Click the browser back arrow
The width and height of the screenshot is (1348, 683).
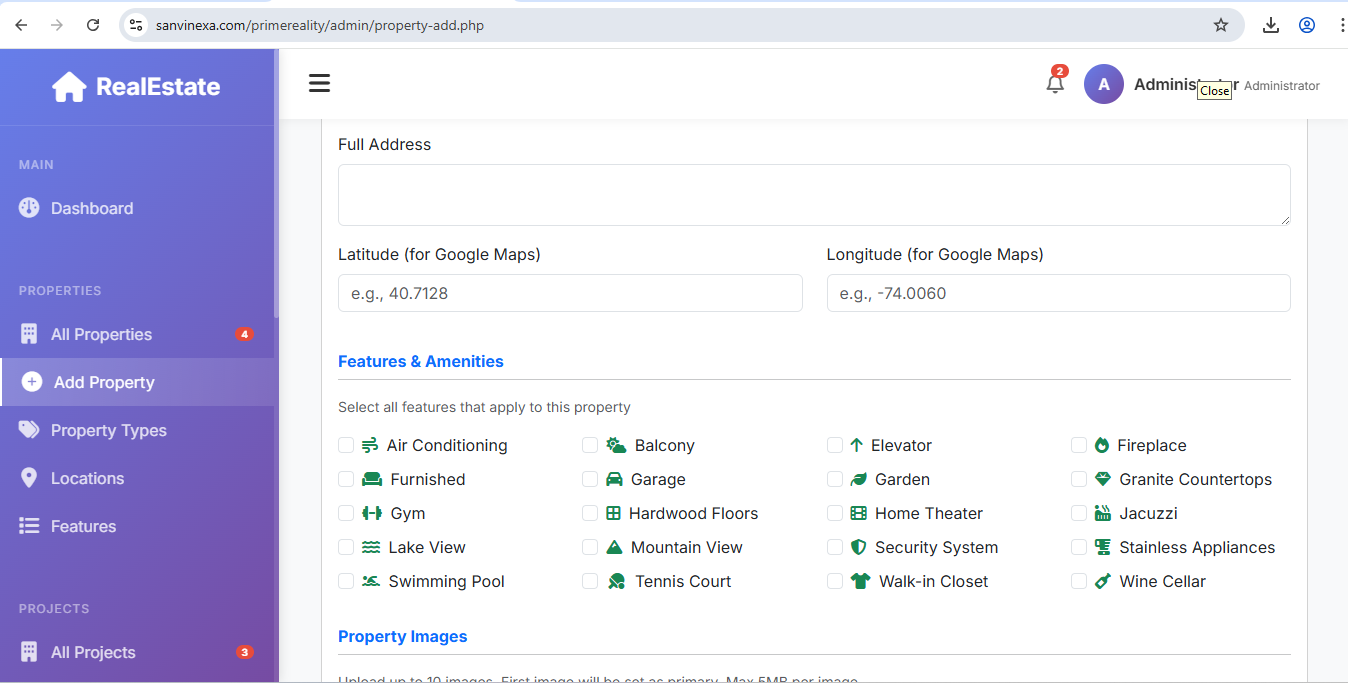pos(21,25)
